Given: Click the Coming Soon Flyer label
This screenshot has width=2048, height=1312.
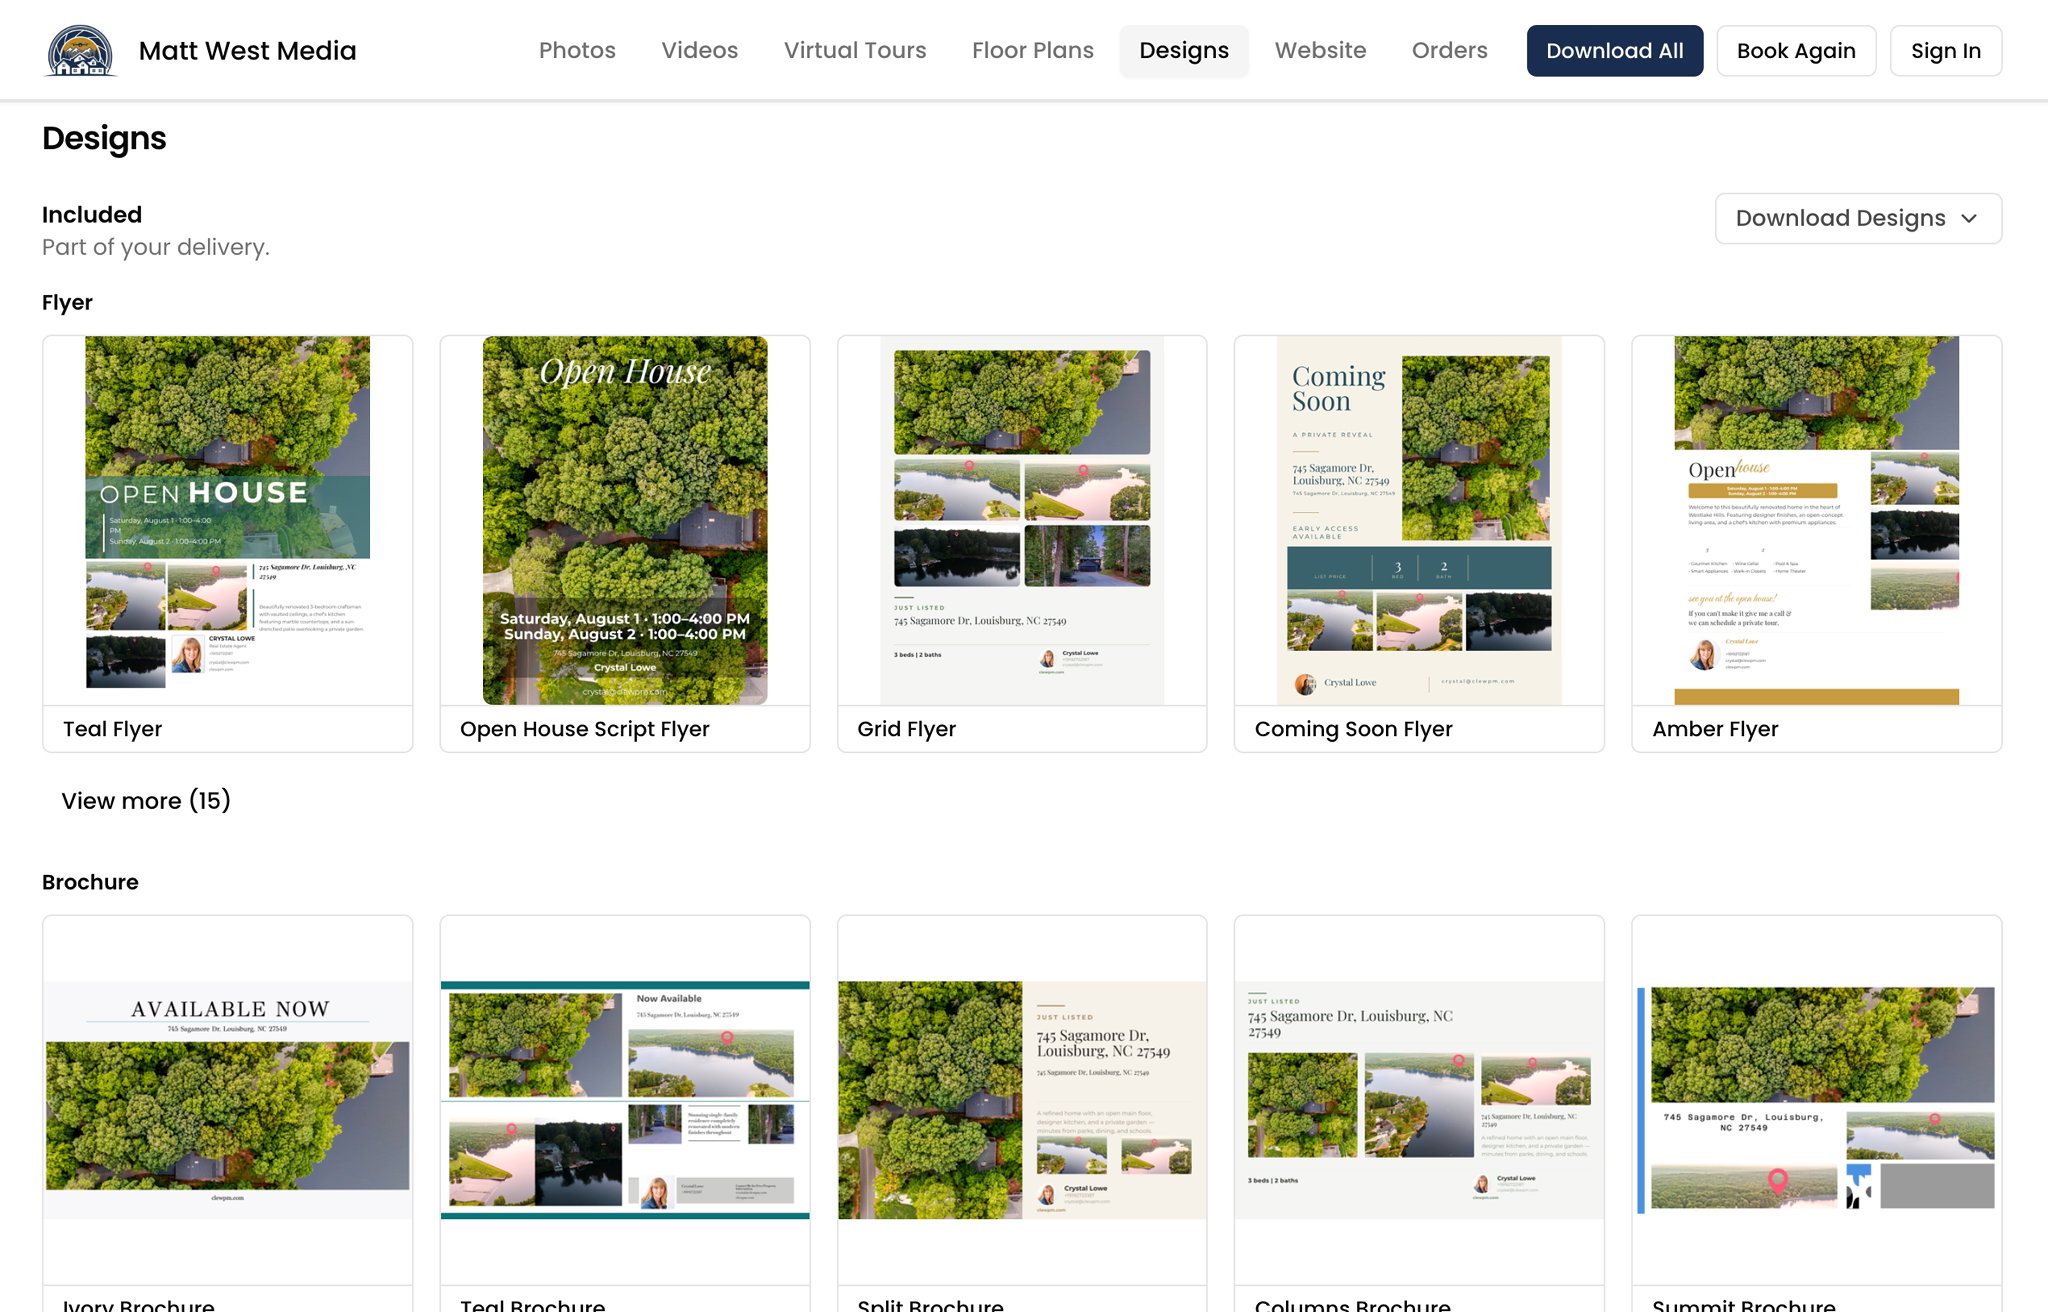Looking at the screenshot, I should point(1354,729).
